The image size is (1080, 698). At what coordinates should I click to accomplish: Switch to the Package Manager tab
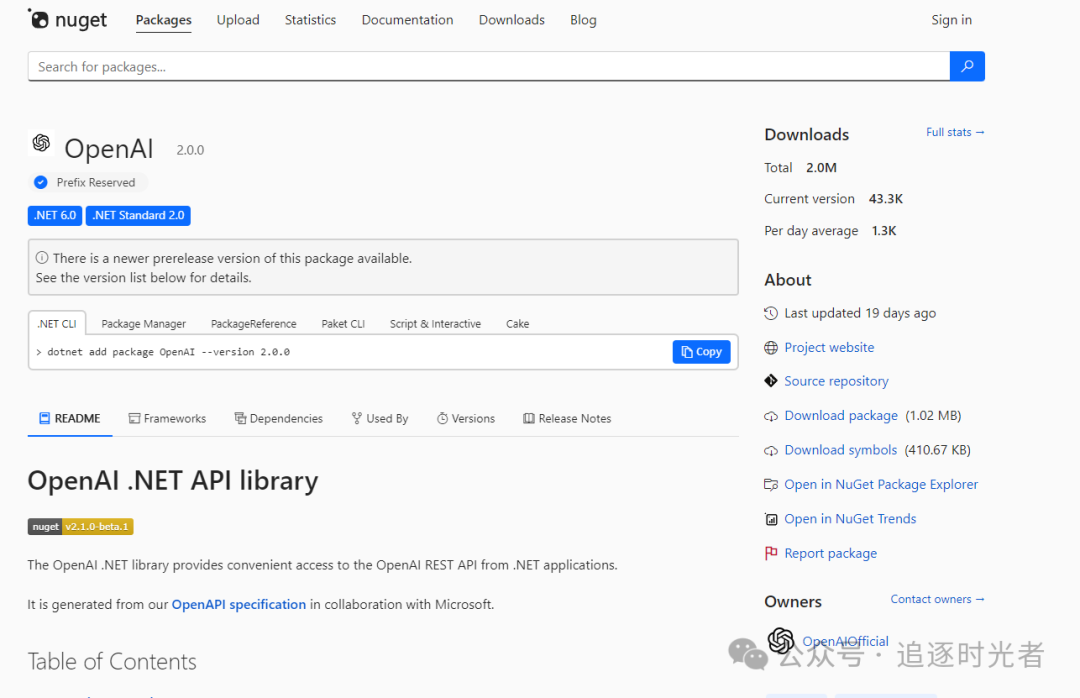click(143, 323)
